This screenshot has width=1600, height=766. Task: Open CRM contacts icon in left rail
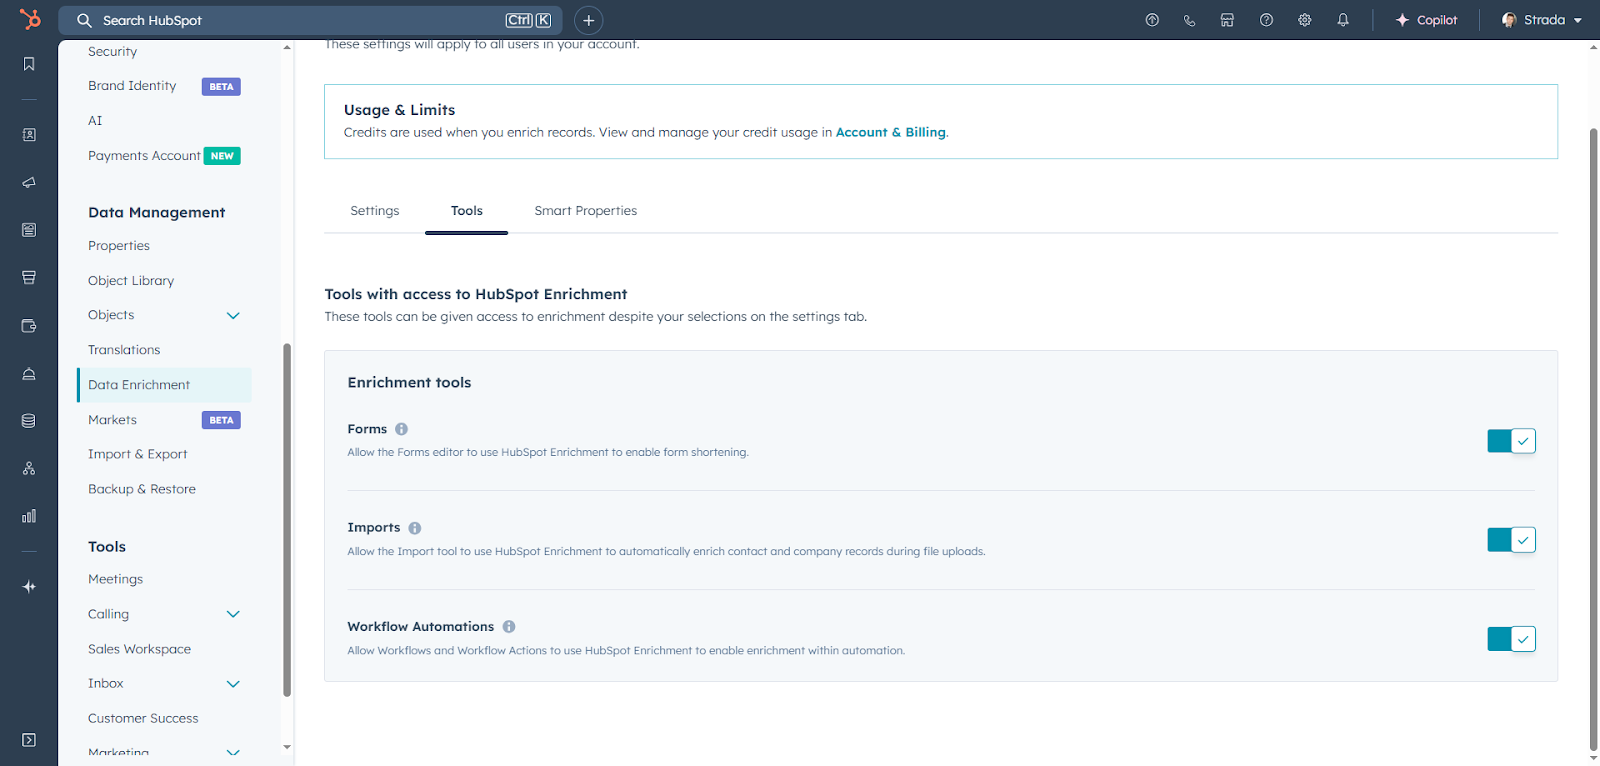pyautogui.click(x=29, y=134)
